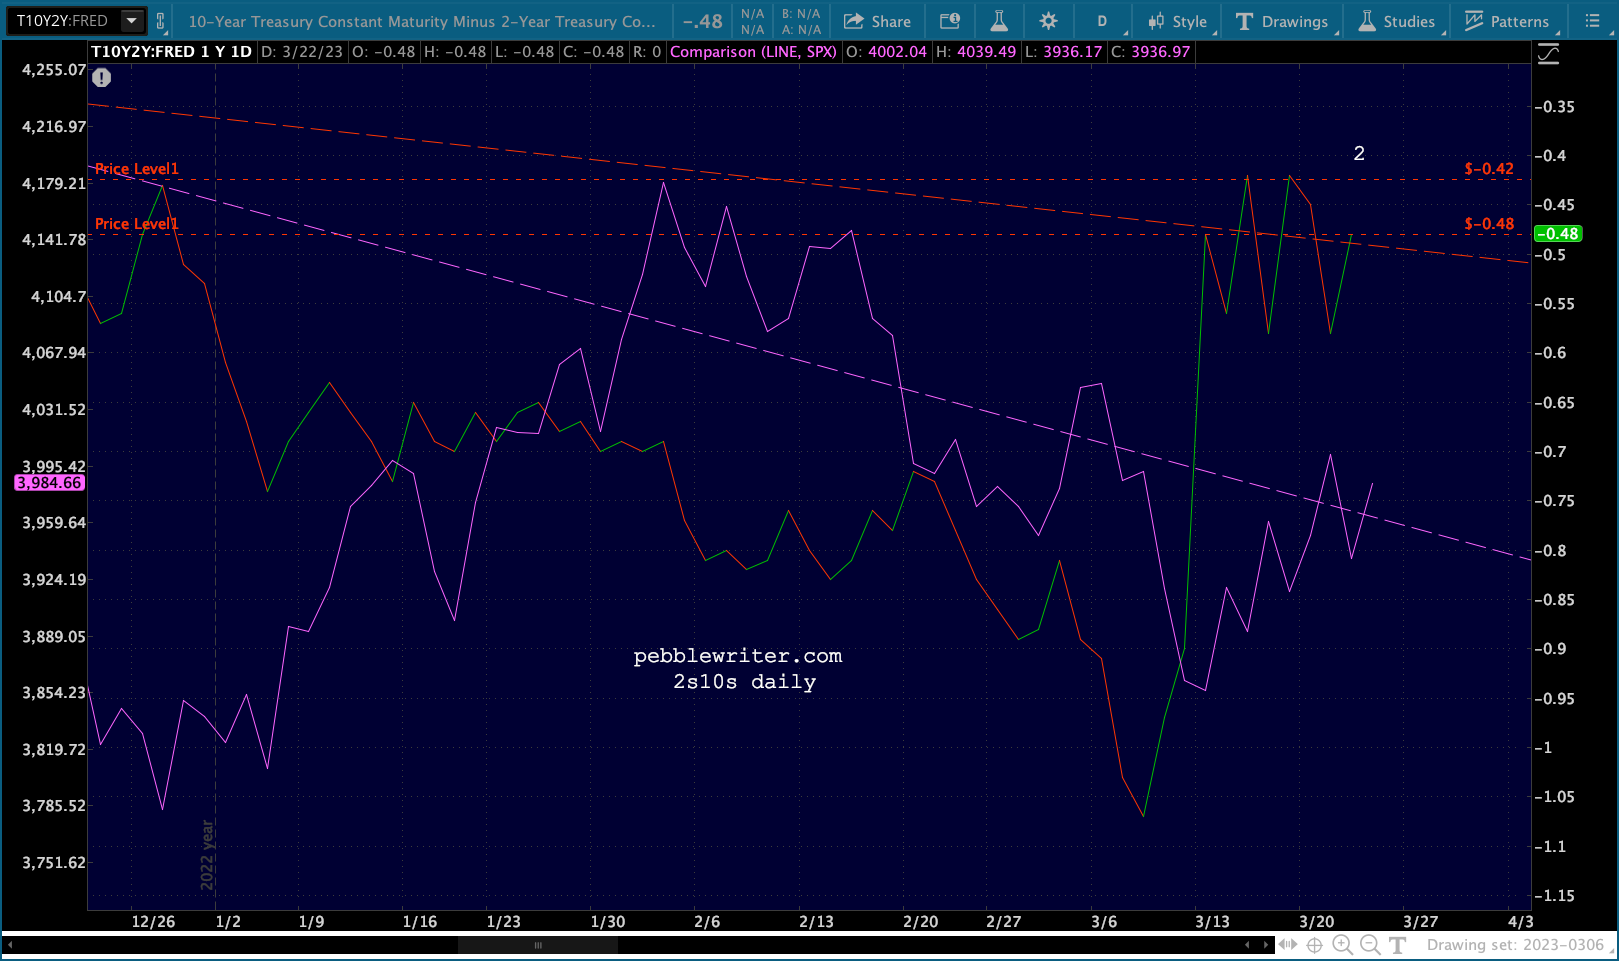Click the last price -.48 in toolbar
1619x961 pixels.
(703, 21)
